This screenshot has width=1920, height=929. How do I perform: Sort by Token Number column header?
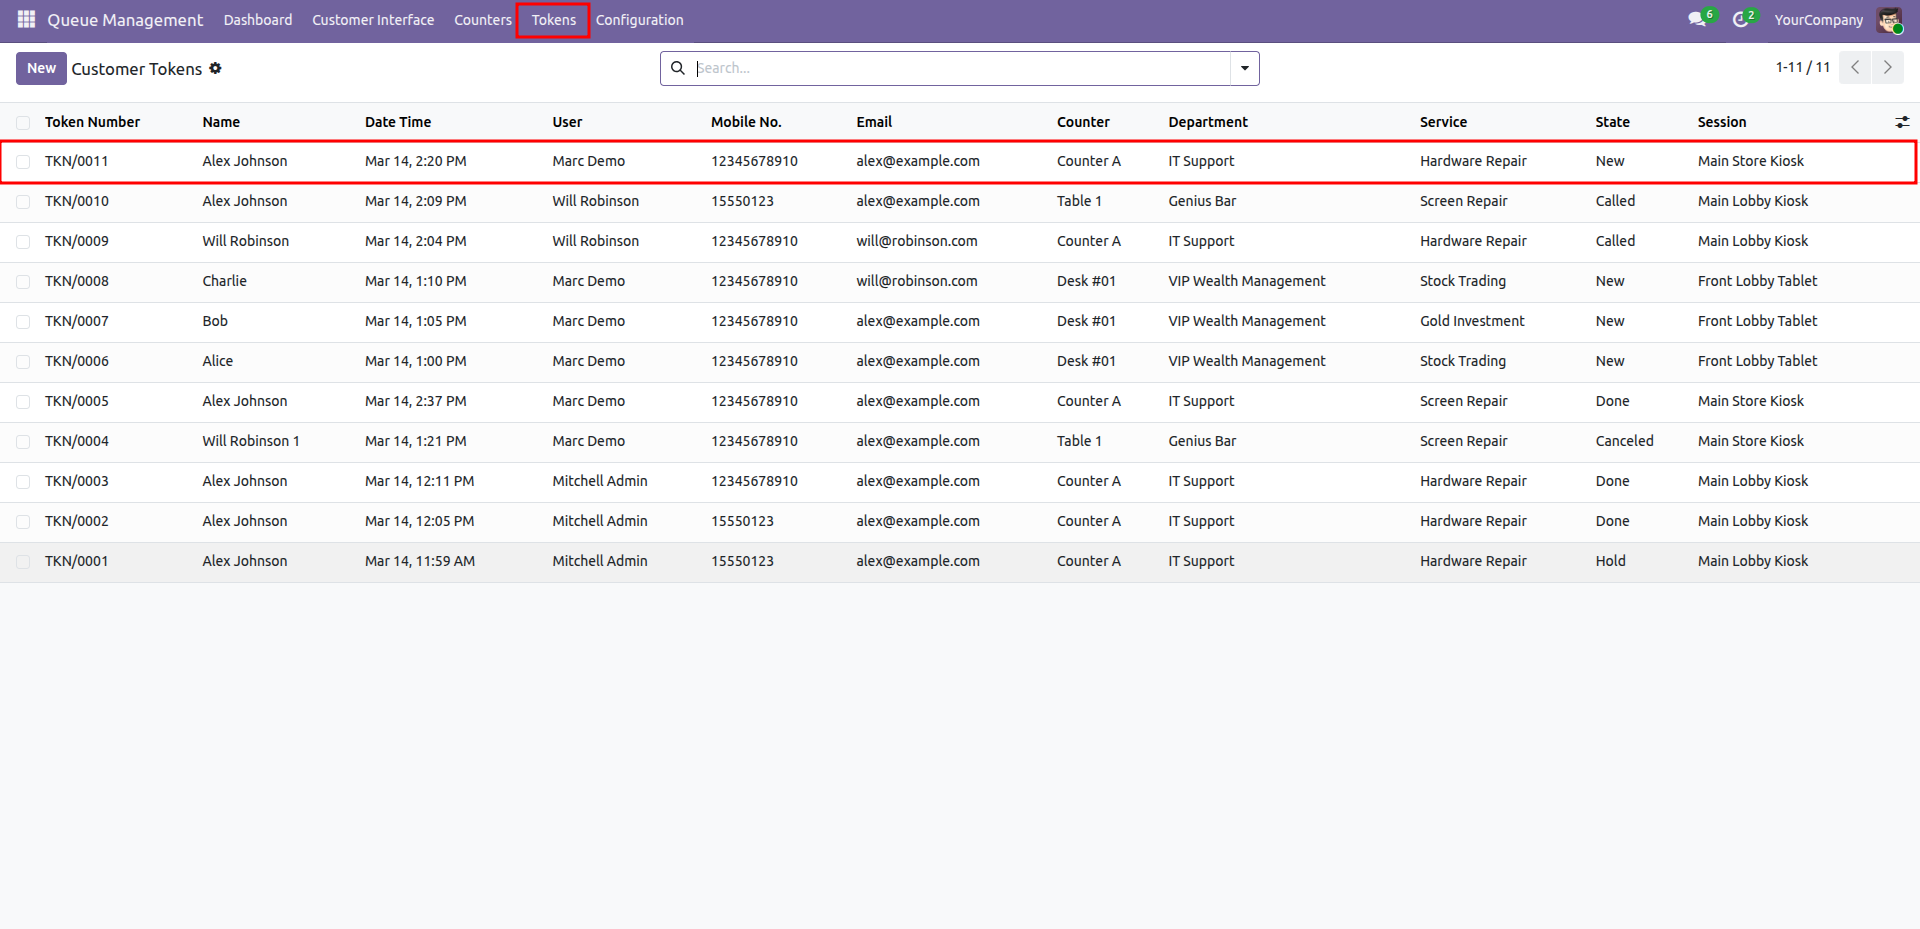[92, 122]
